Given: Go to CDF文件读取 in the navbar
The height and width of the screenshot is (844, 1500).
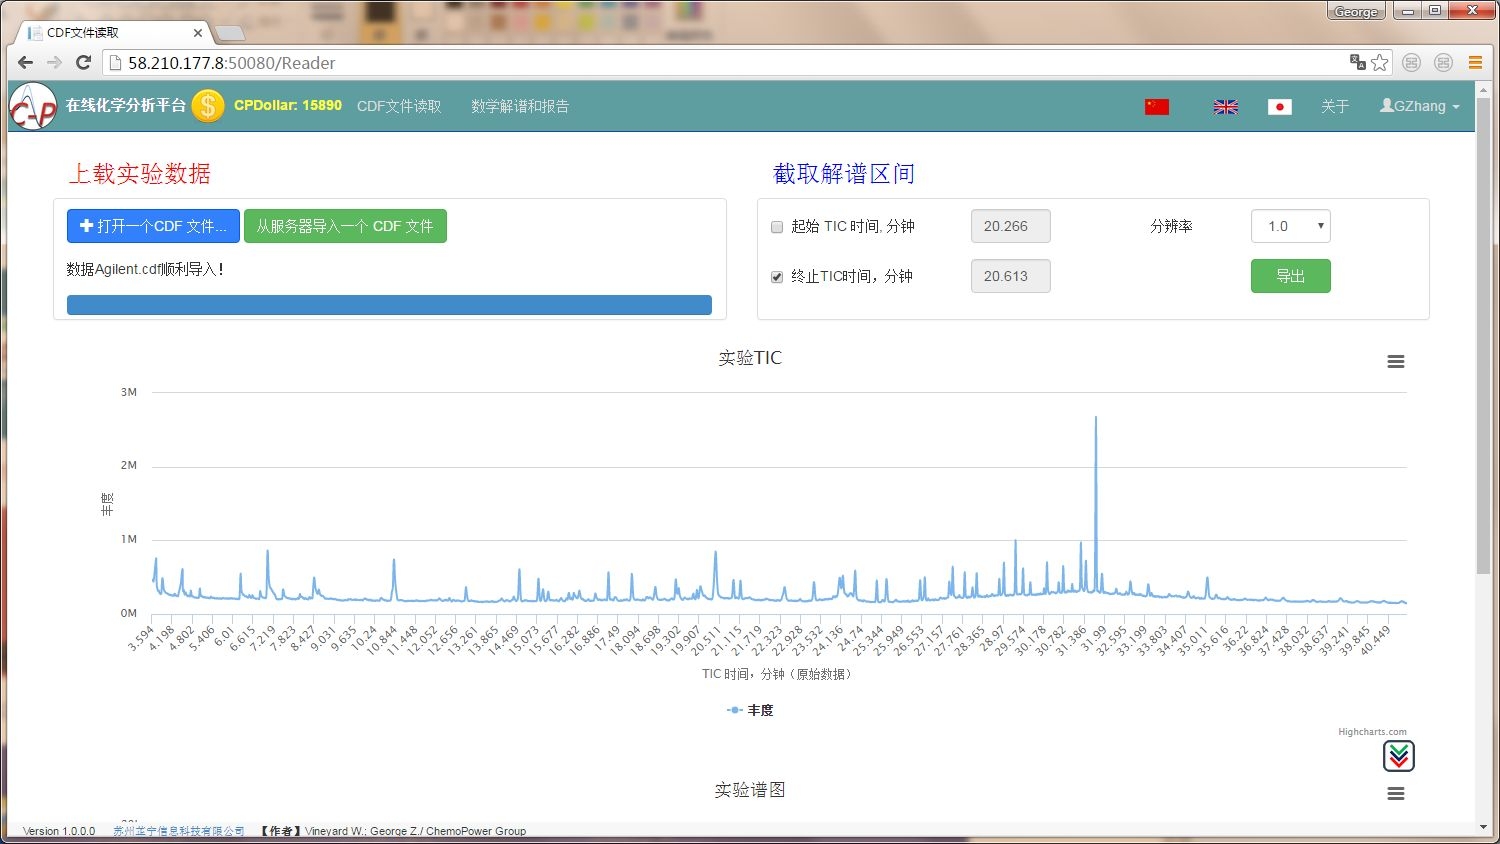Looking at the screenshot, I should (399, 106).
